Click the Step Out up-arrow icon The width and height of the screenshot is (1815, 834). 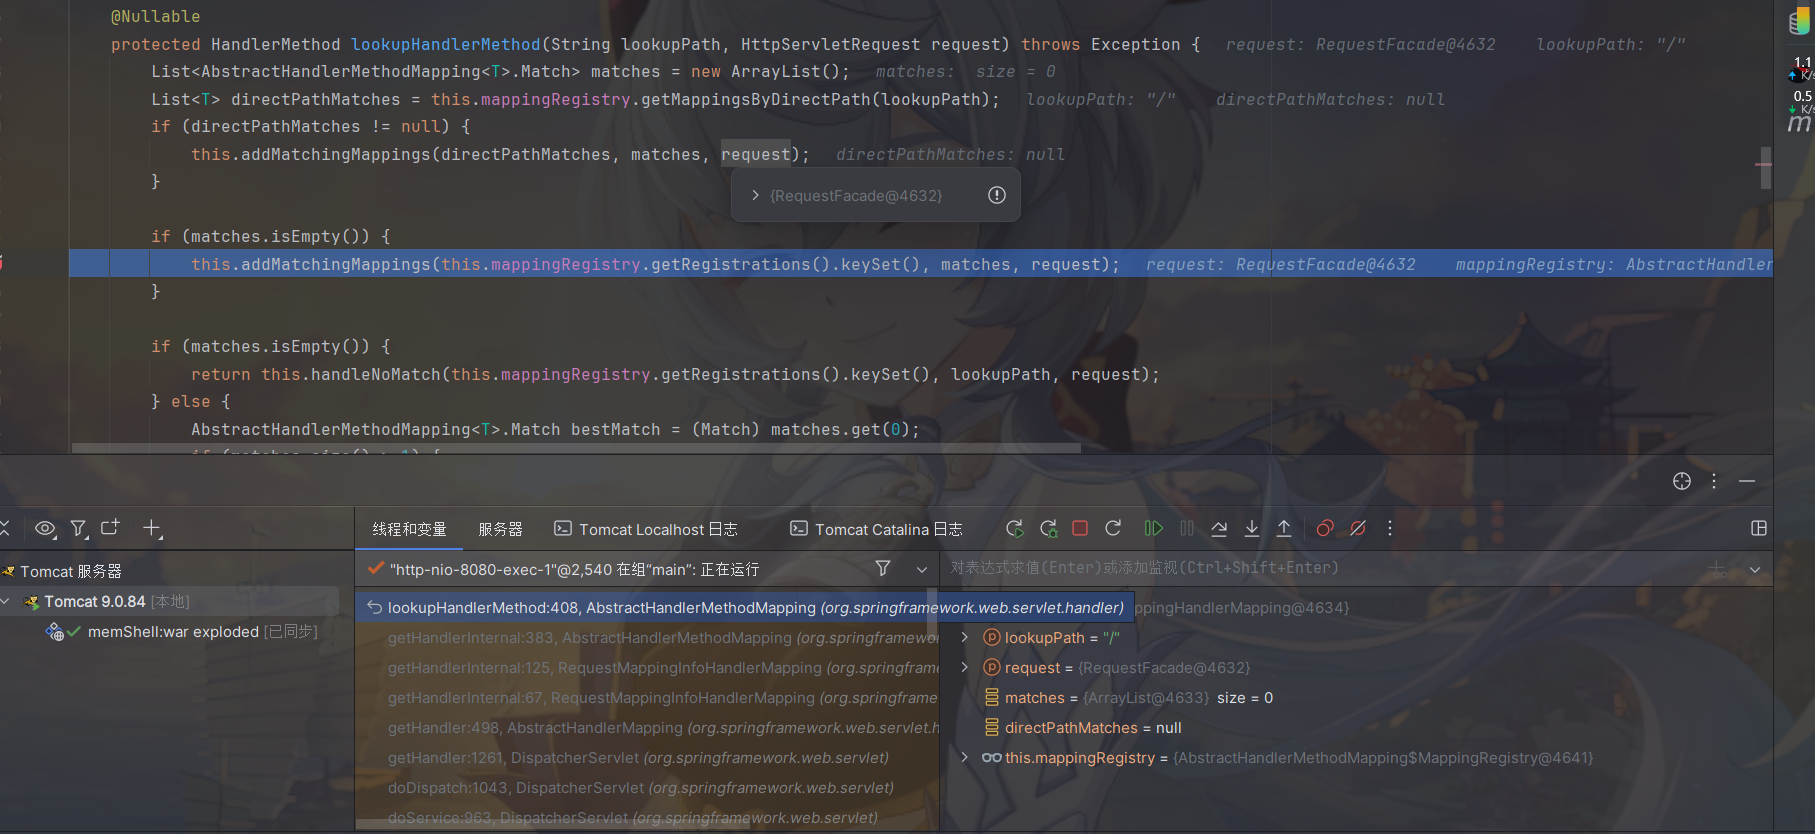coord(1284,528)
